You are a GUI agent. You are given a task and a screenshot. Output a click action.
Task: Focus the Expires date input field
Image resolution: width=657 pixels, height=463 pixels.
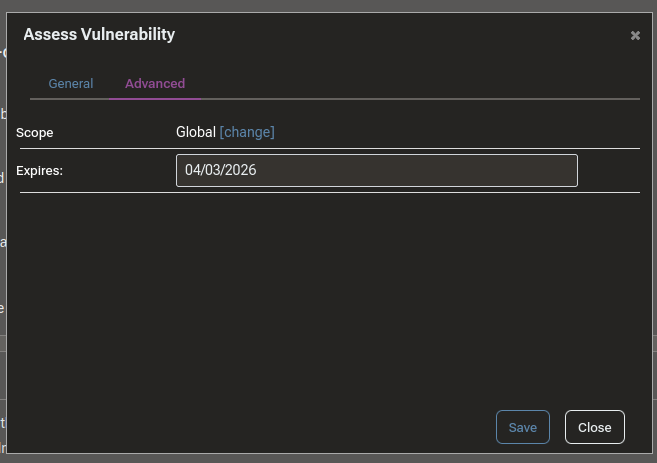click(376, 170)
